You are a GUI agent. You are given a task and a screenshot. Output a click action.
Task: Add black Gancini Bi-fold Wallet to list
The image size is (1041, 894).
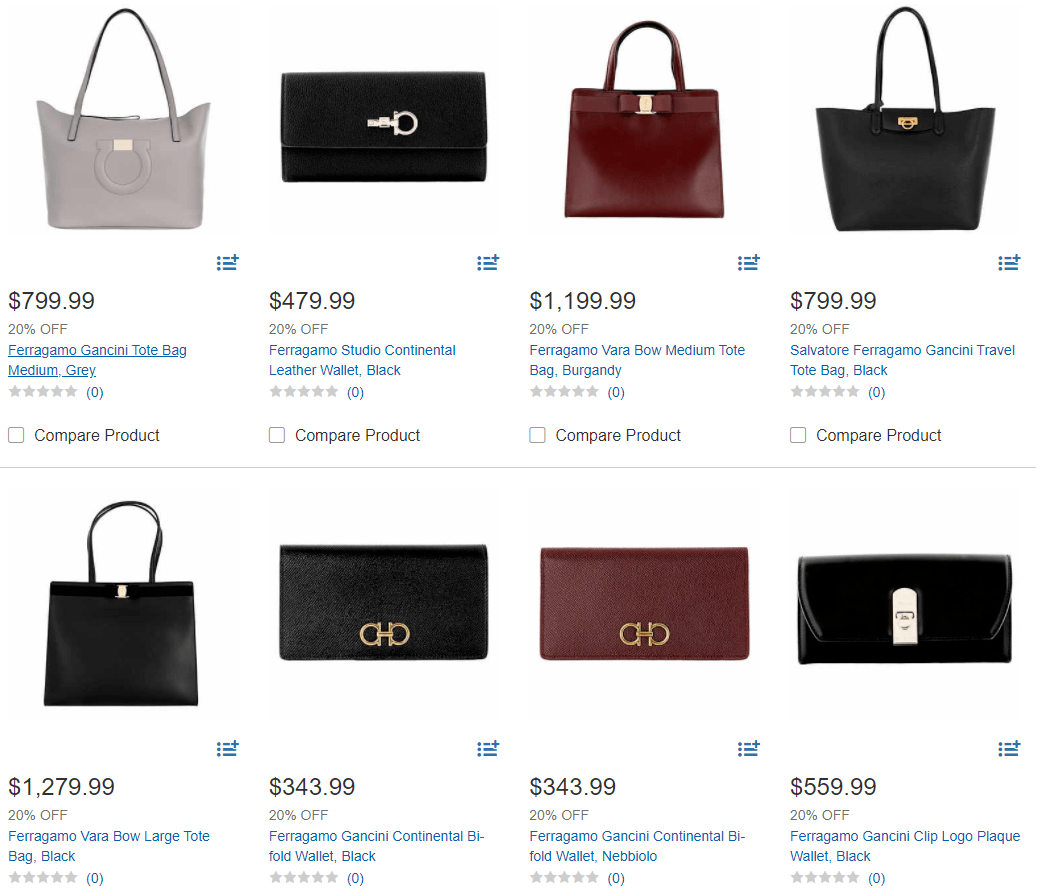488,748
